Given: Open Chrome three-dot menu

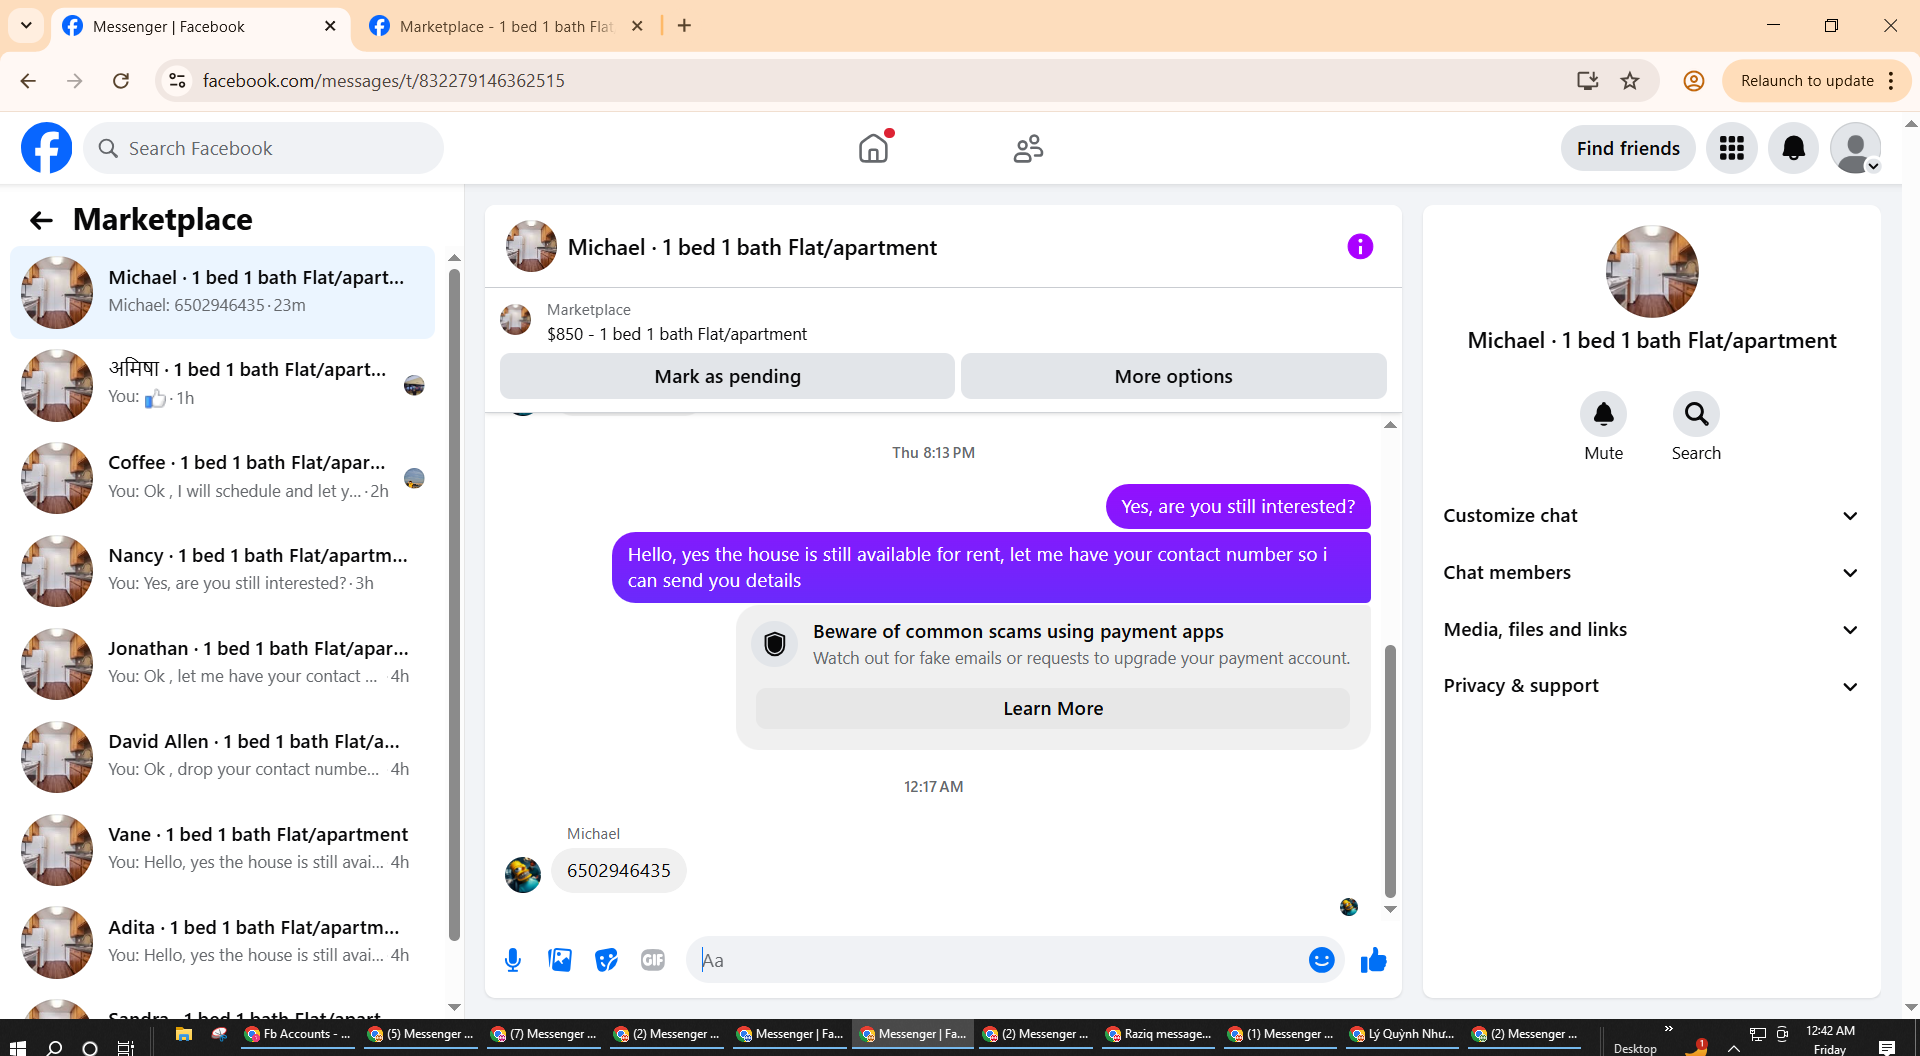Looking at the screenshot, I should (1891, 81).
